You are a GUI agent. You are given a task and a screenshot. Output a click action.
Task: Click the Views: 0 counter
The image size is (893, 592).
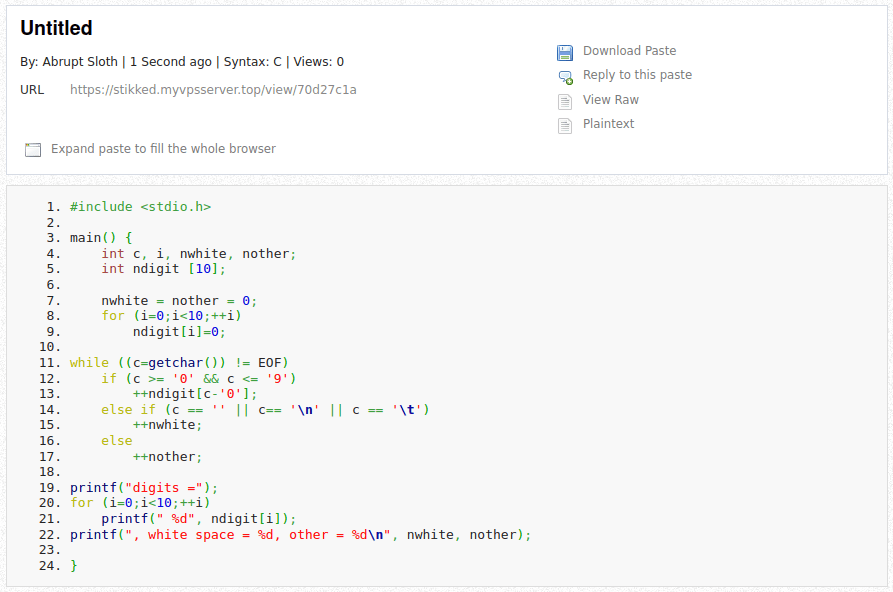tap(315, 61)
